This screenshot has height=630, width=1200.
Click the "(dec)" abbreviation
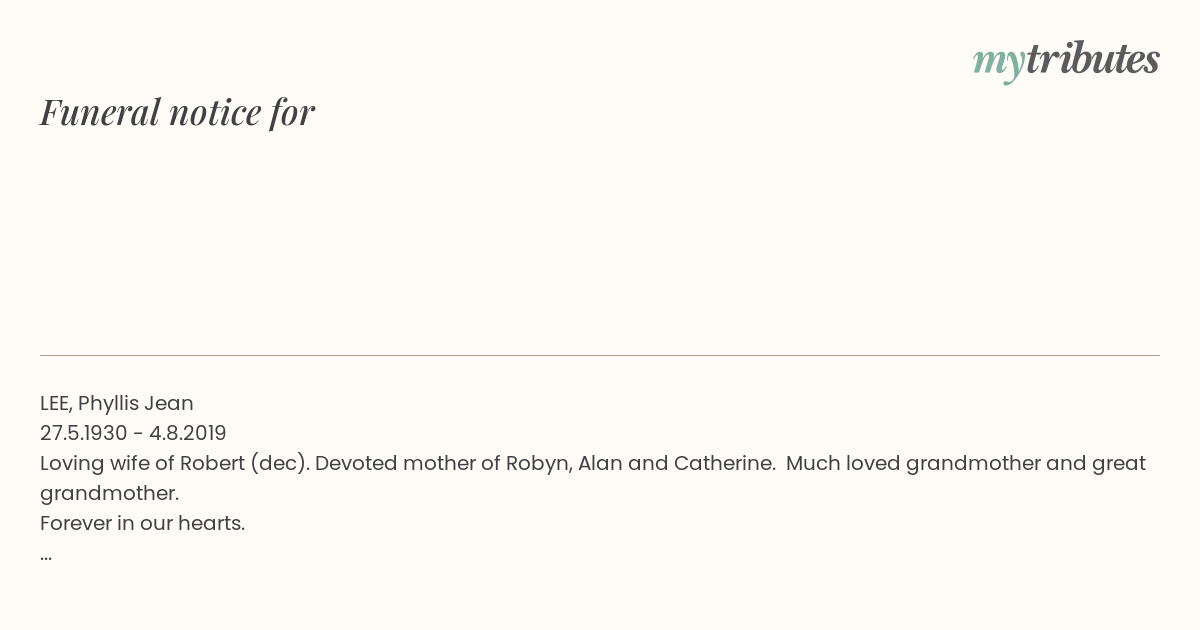(x=279, y=463)
